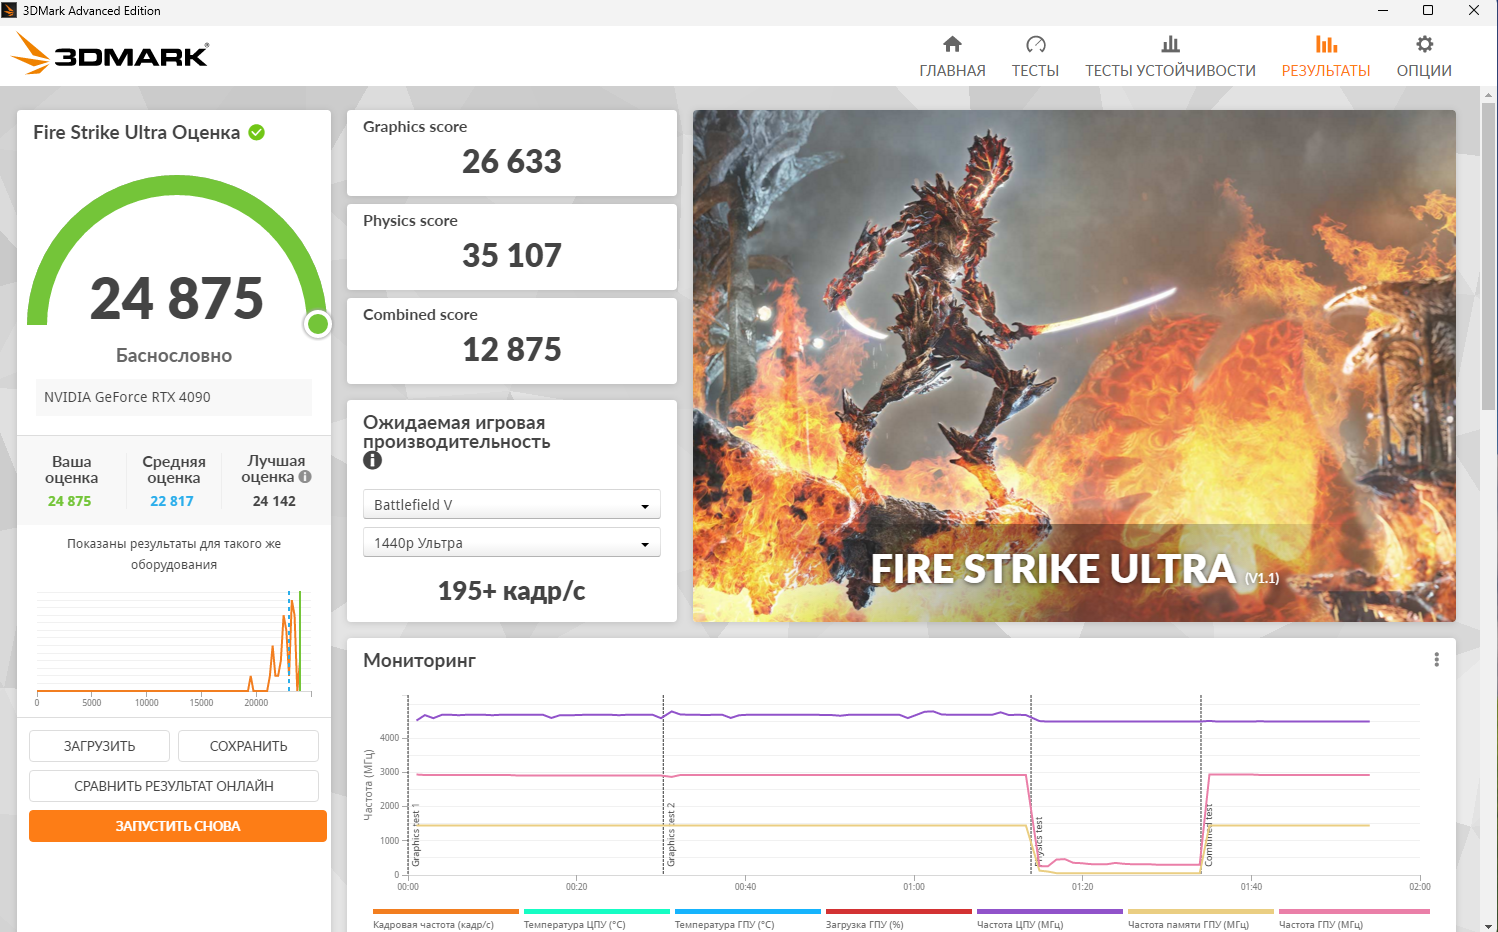Open the Мониторинг three-dot menu

[1436, 660]
